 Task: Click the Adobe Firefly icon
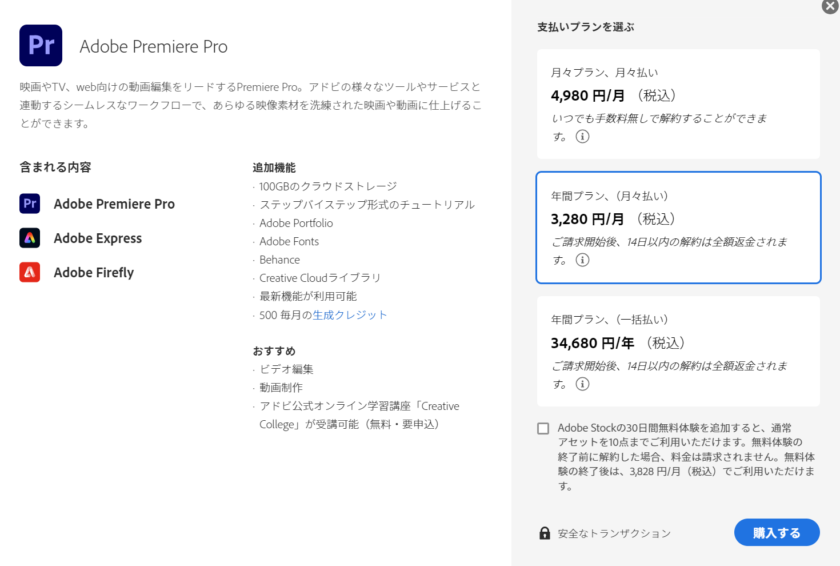30,272
